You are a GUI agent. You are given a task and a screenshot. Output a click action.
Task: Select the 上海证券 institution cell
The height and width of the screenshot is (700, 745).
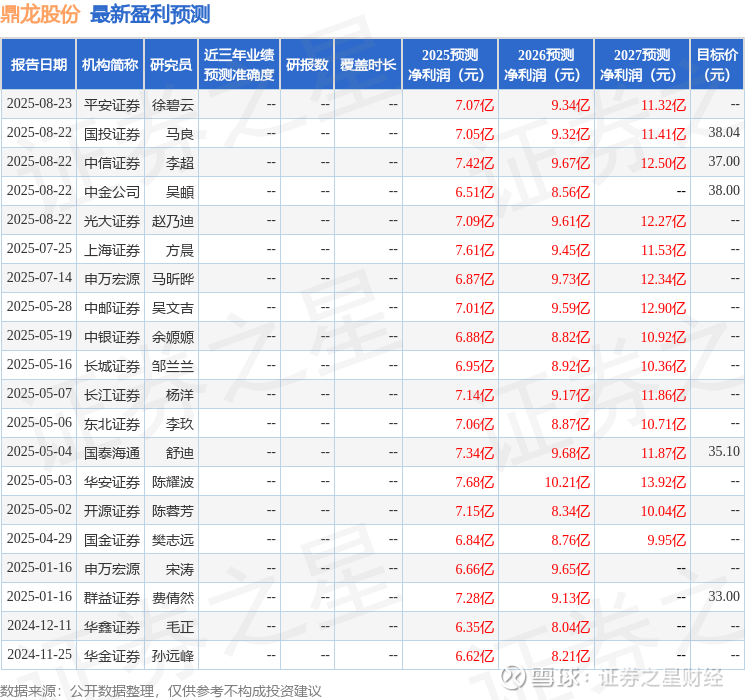(112, 250)
